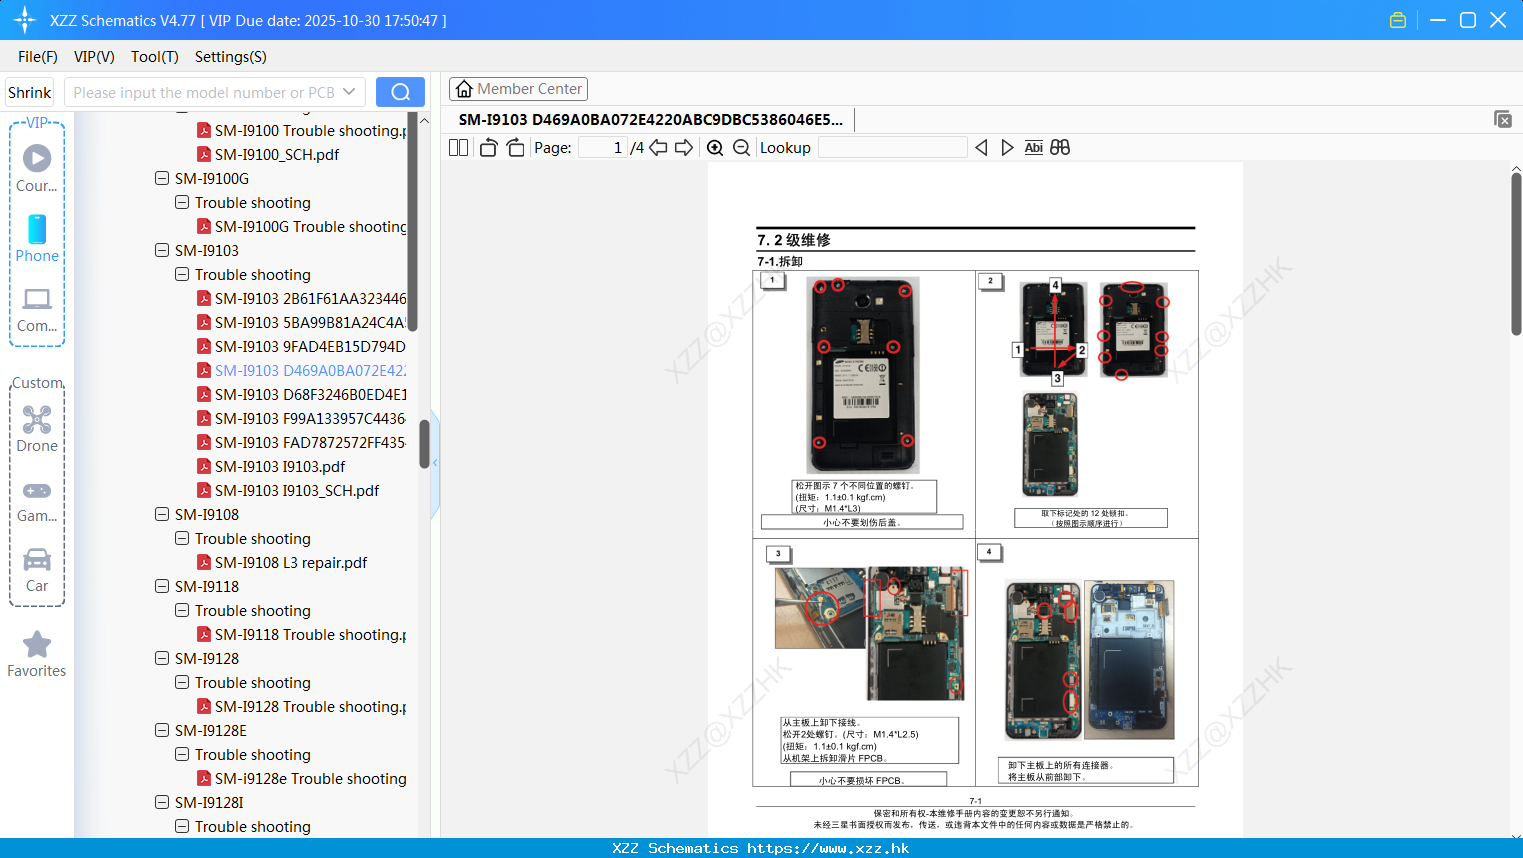Open the model number dropdown arrow

tap(349, 92)
